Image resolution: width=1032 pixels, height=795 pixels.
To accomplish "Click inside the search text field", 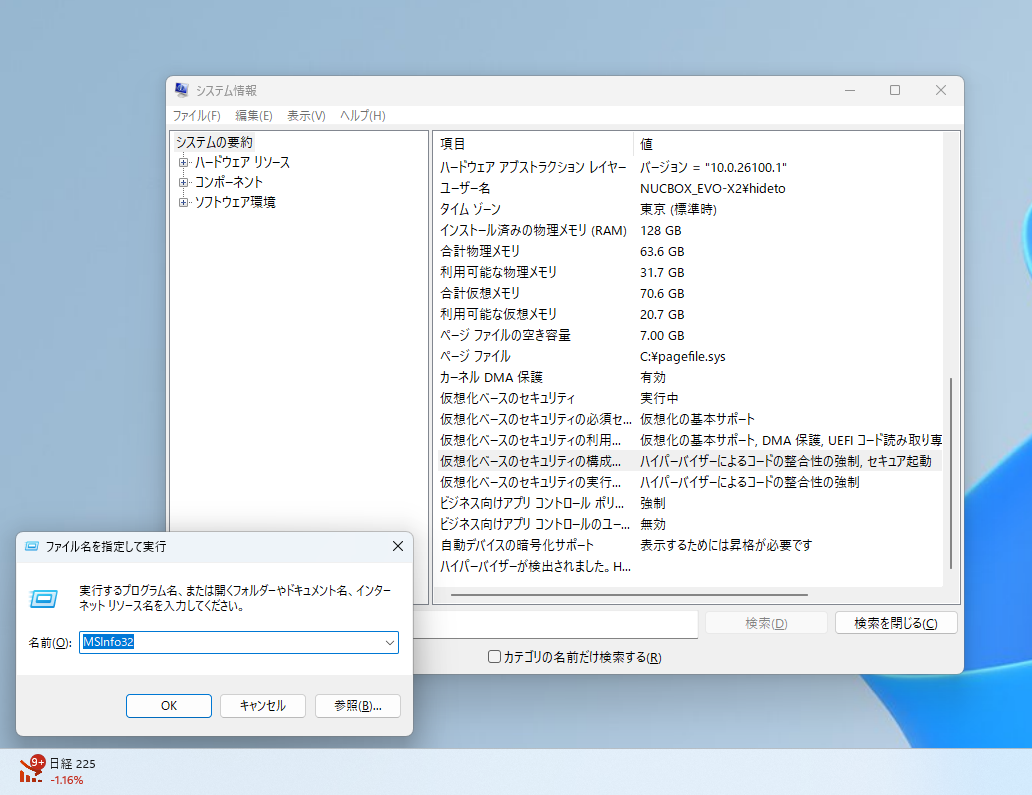I will pyautogui.click(x=560, y=623).
